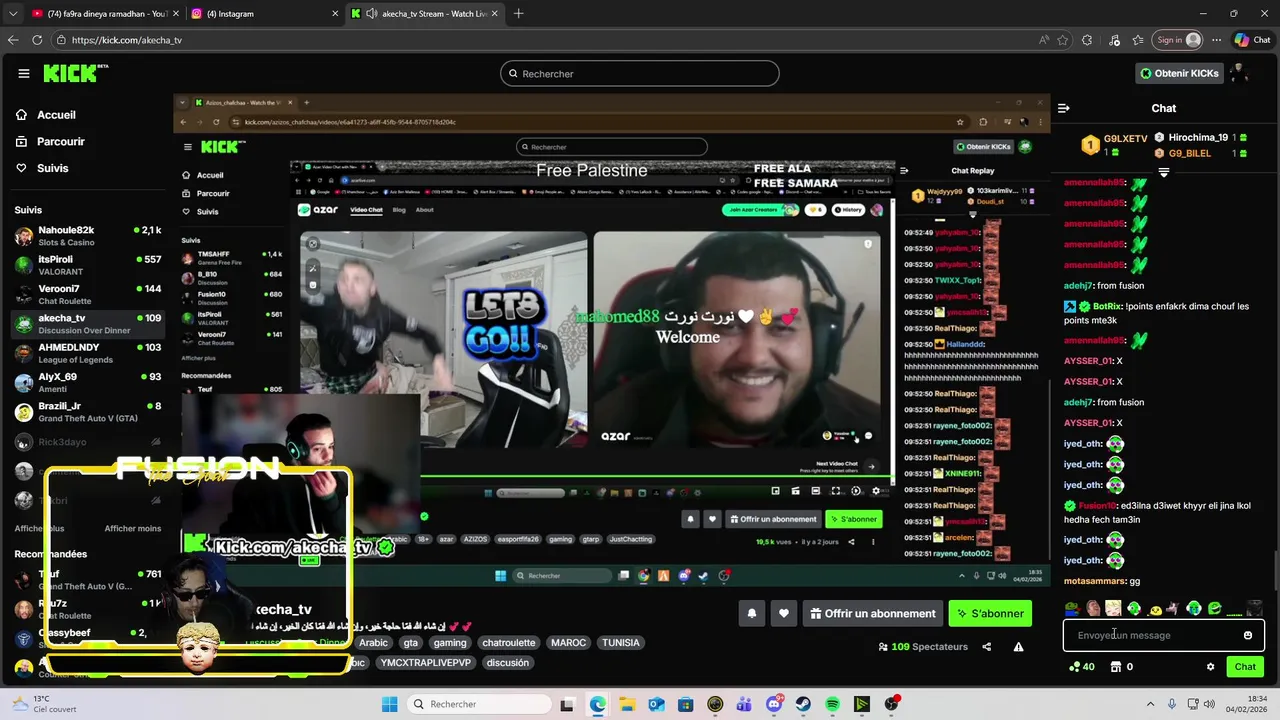
Task: Click Offrir un abonnement button
Action: pos(873,614)
